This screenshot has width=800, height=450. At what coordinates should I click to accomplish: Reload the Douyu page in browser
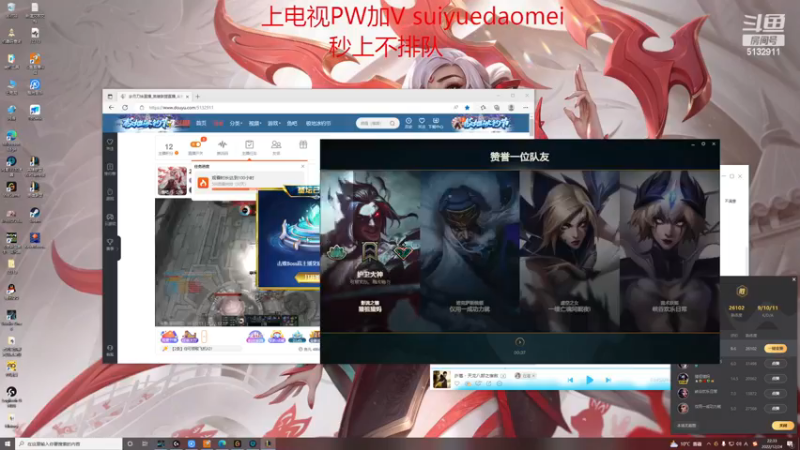[125, 108]
